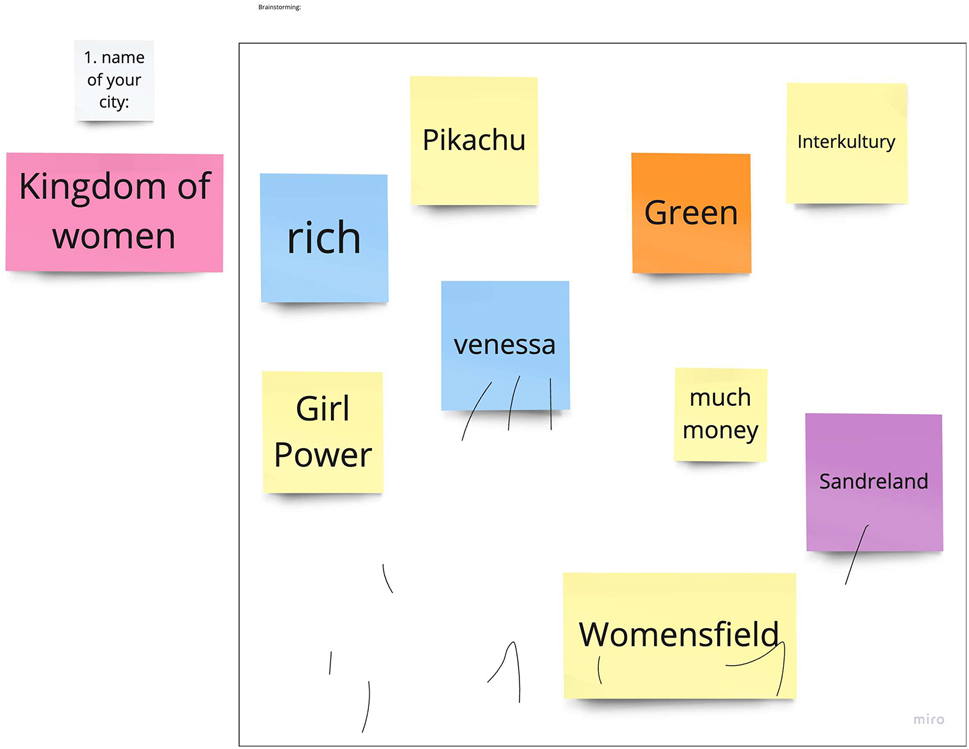This screenshot has width=969, height=749.
Task: Select the Brainstorming frame title
Action: click(279, 7)
